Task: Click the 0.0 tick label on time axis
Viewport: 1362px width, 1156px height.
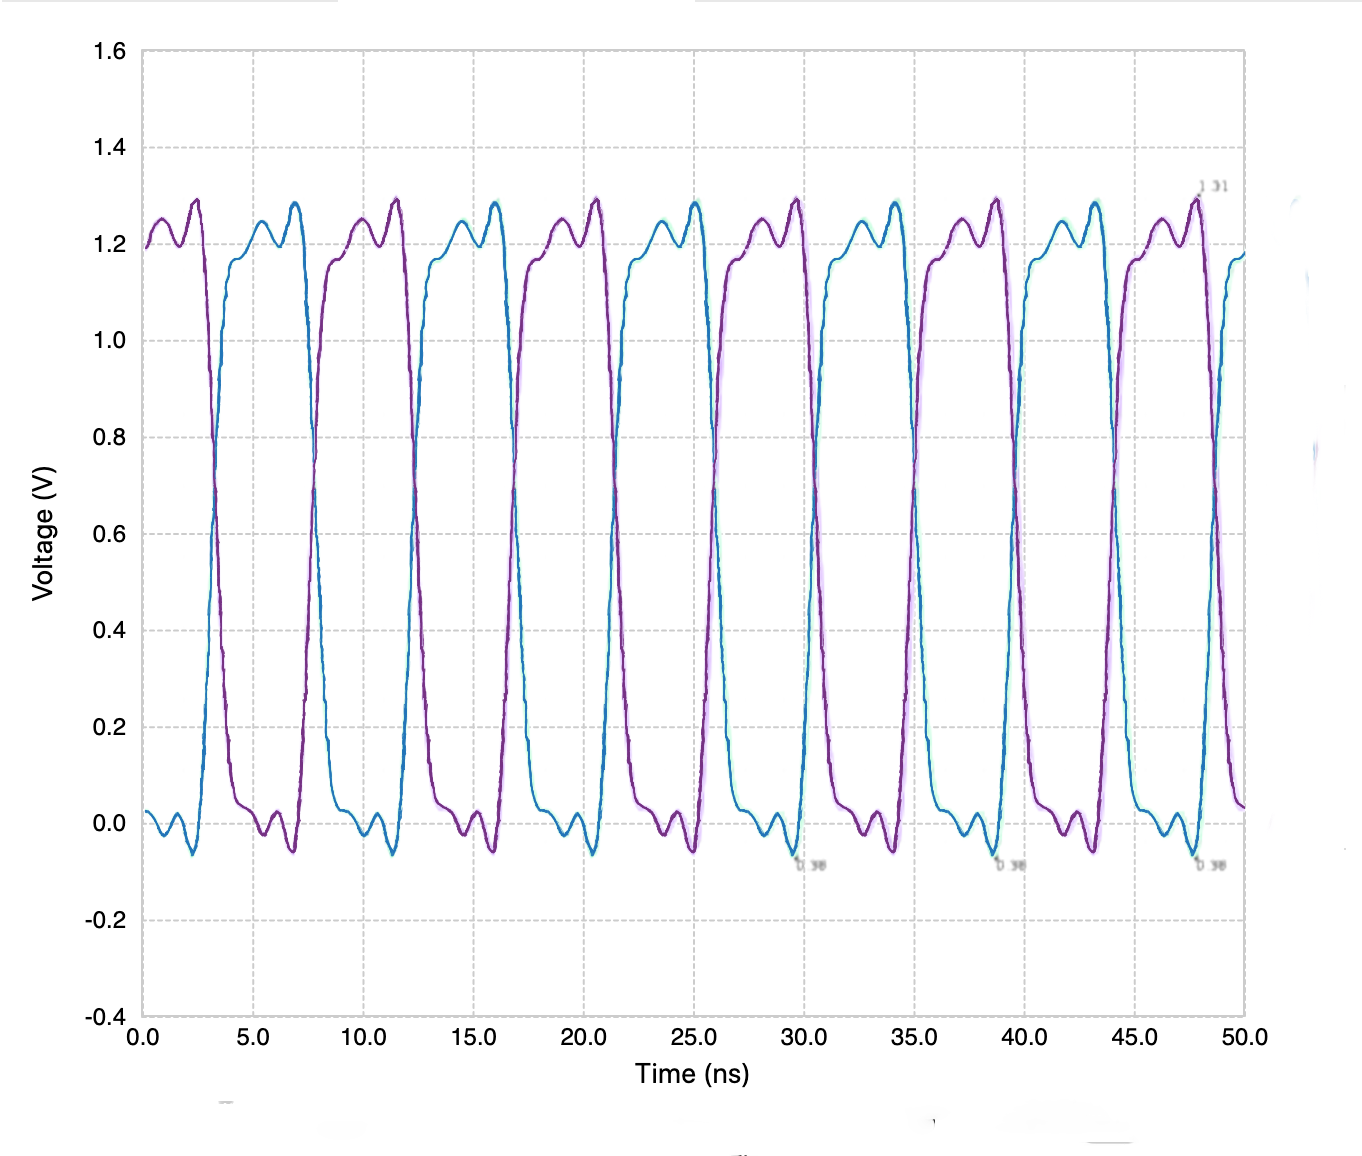Action: [x=143, y=1037]
